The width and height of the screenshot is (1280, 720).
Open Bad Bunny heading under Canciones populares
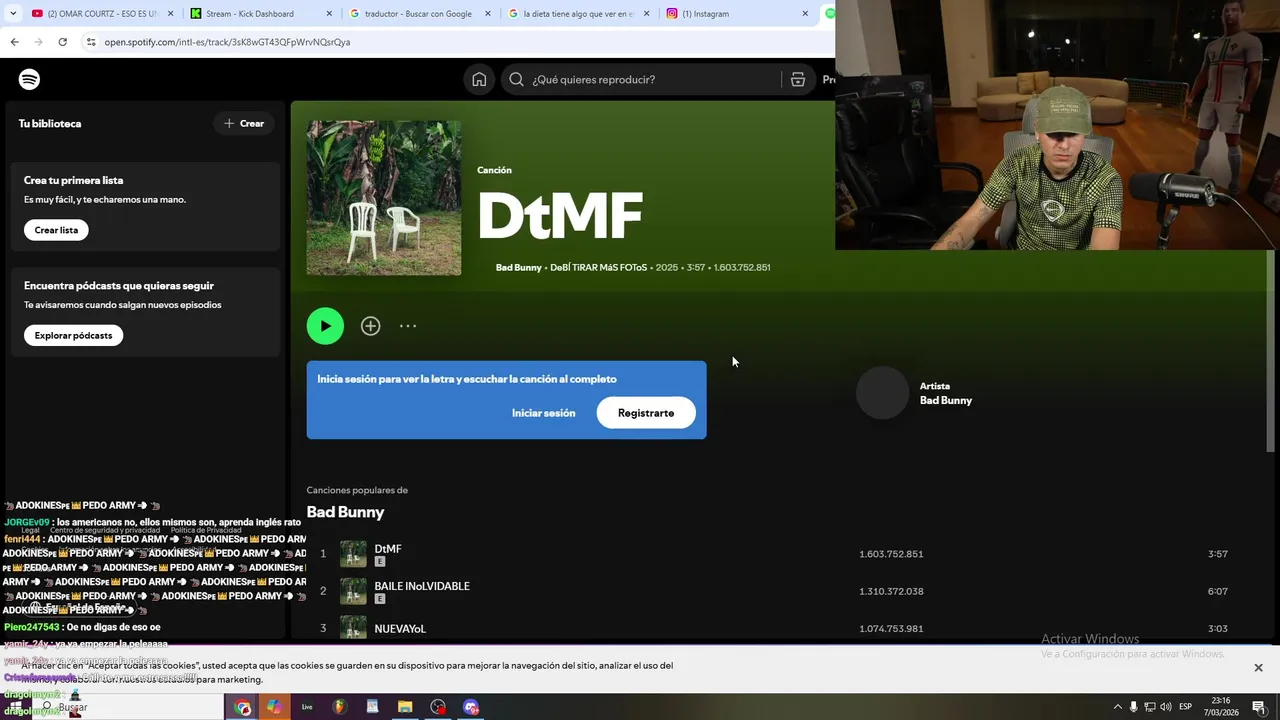pyautogui.click(x=345, y=512)
